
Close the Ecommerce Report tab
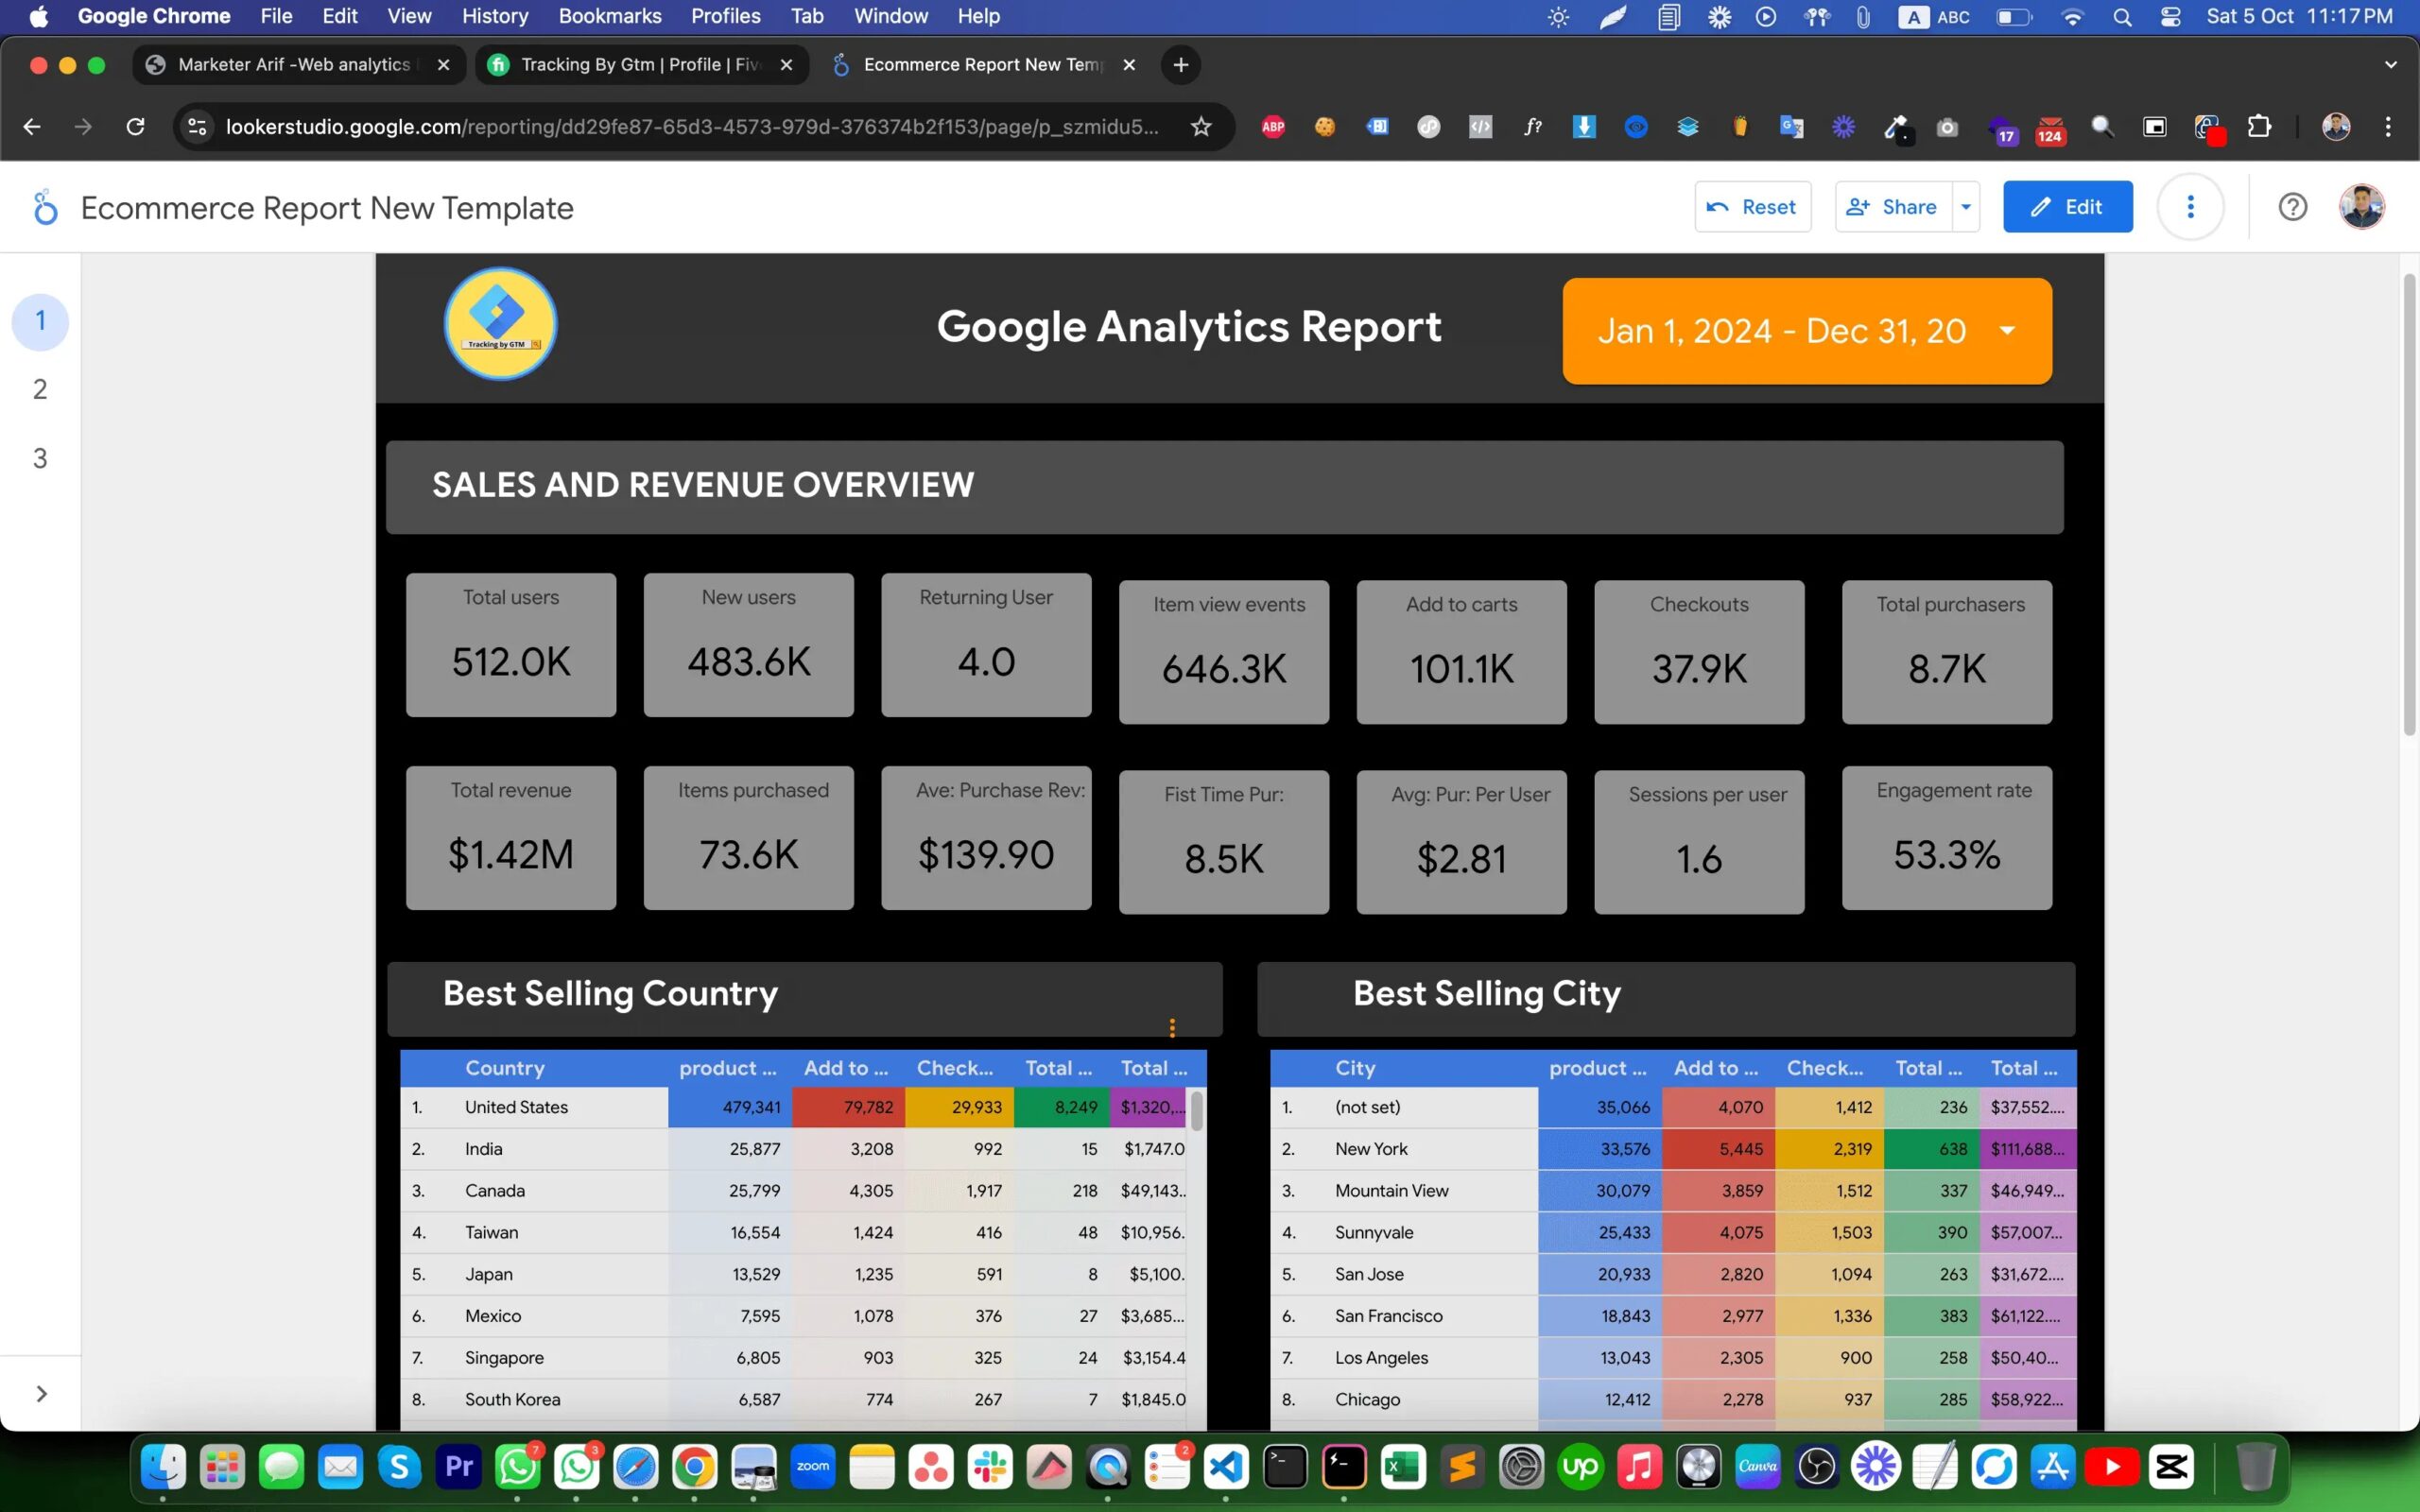point(1129,65)
